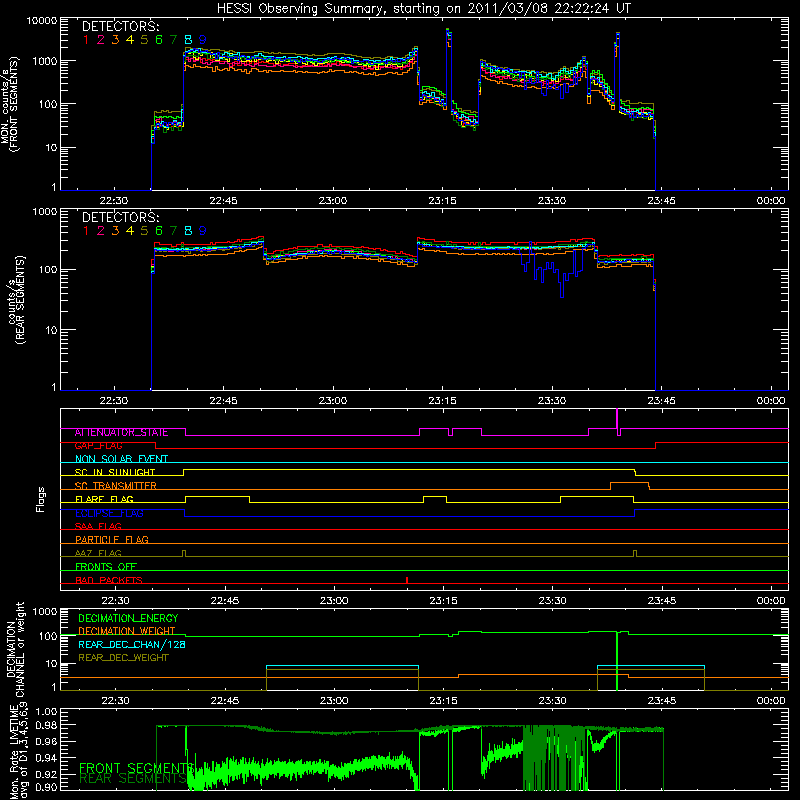Select detector 7 in front segments legend
The image size is (800, 800).
tap(173, 40)
